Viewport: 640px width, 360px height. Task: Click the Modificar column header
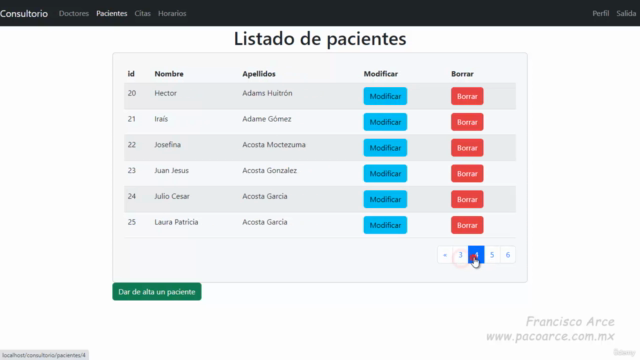pos(380,74)
